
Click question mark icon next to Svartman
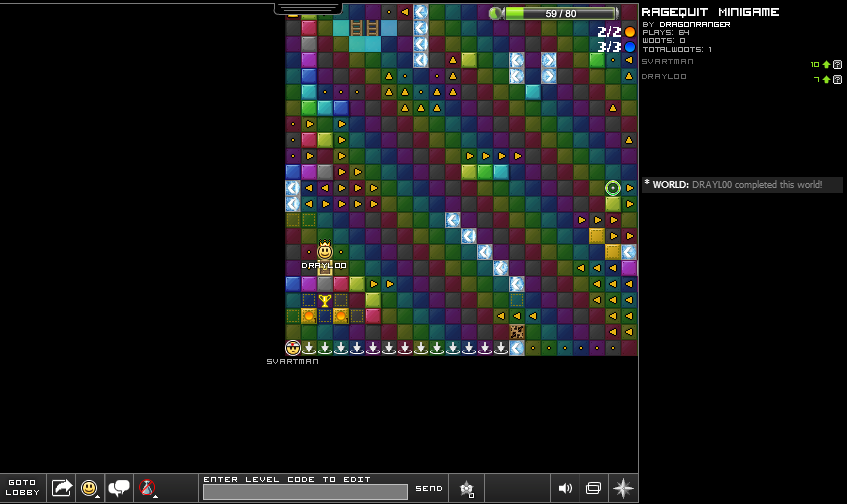coord(837,64)
